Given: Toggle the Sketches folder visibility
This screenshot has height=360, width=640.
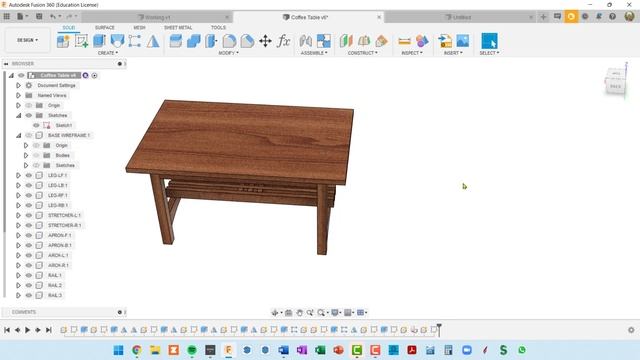Looking at the screenshot, I should 29,115.
